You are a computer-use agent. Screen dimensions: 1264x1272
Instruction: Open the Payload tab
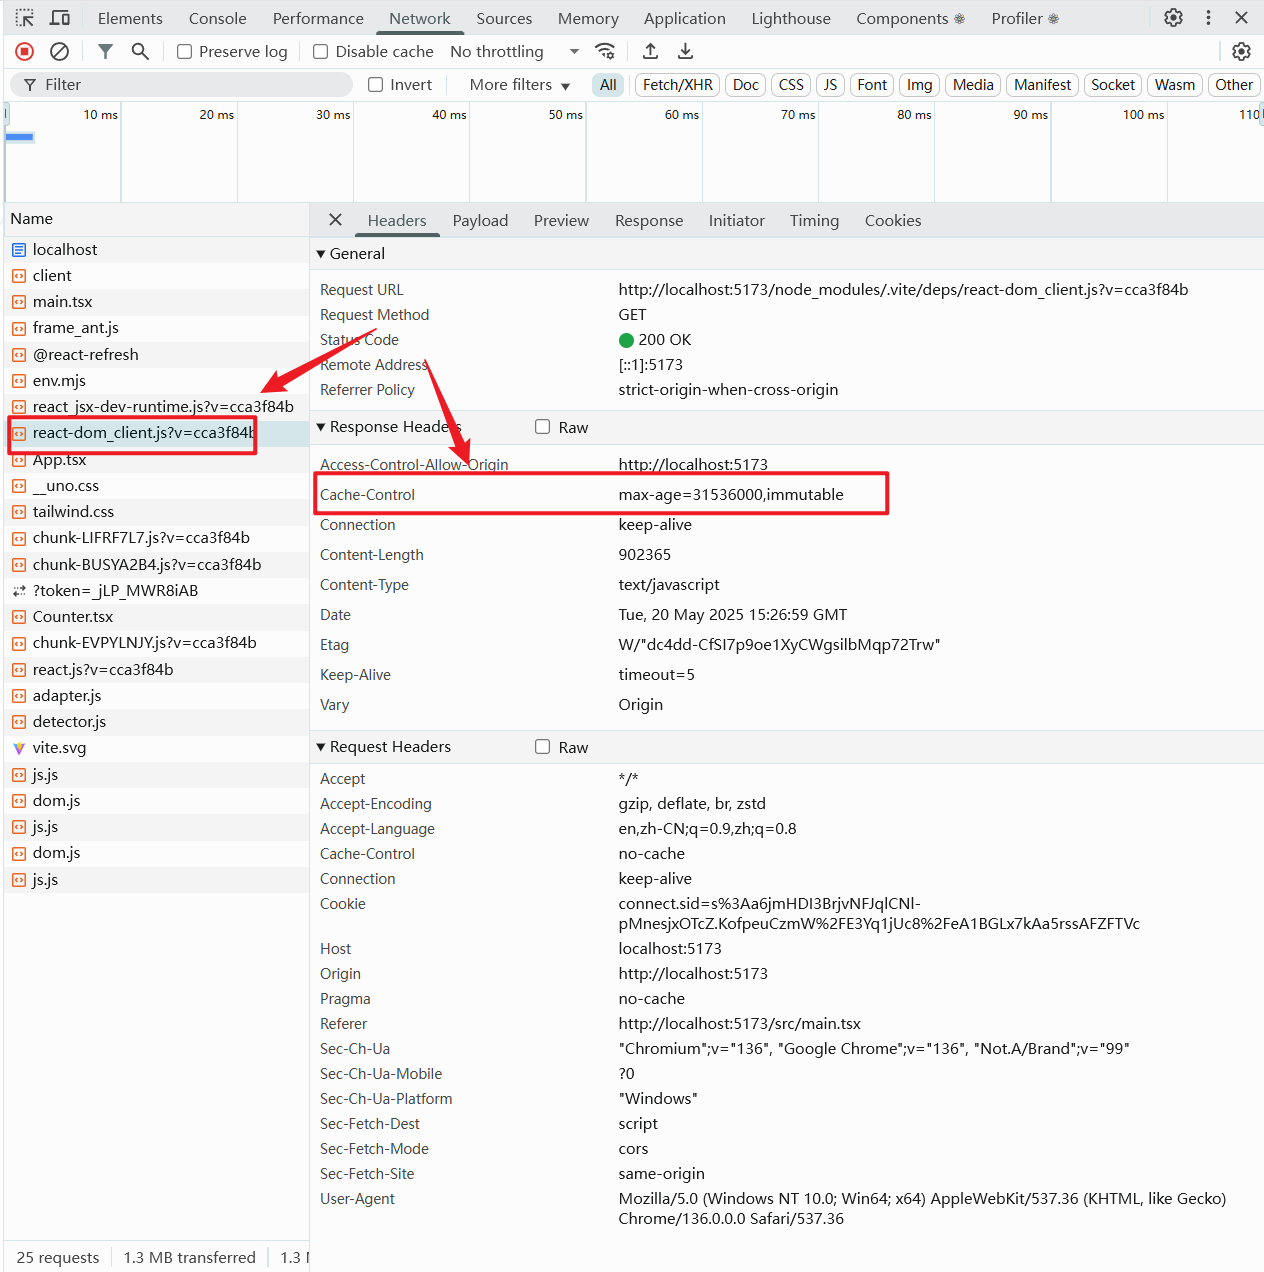[480, 220]
